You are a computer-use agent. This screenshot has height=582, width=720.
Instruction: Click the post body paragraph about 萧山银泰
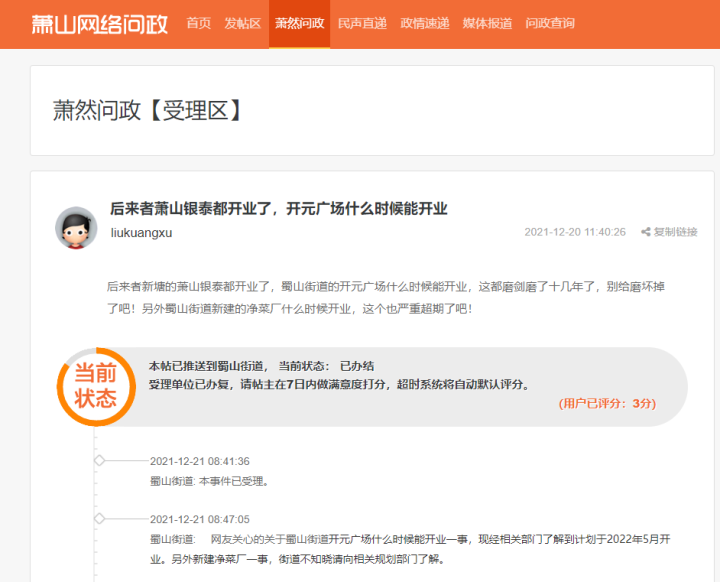point(386,298)
